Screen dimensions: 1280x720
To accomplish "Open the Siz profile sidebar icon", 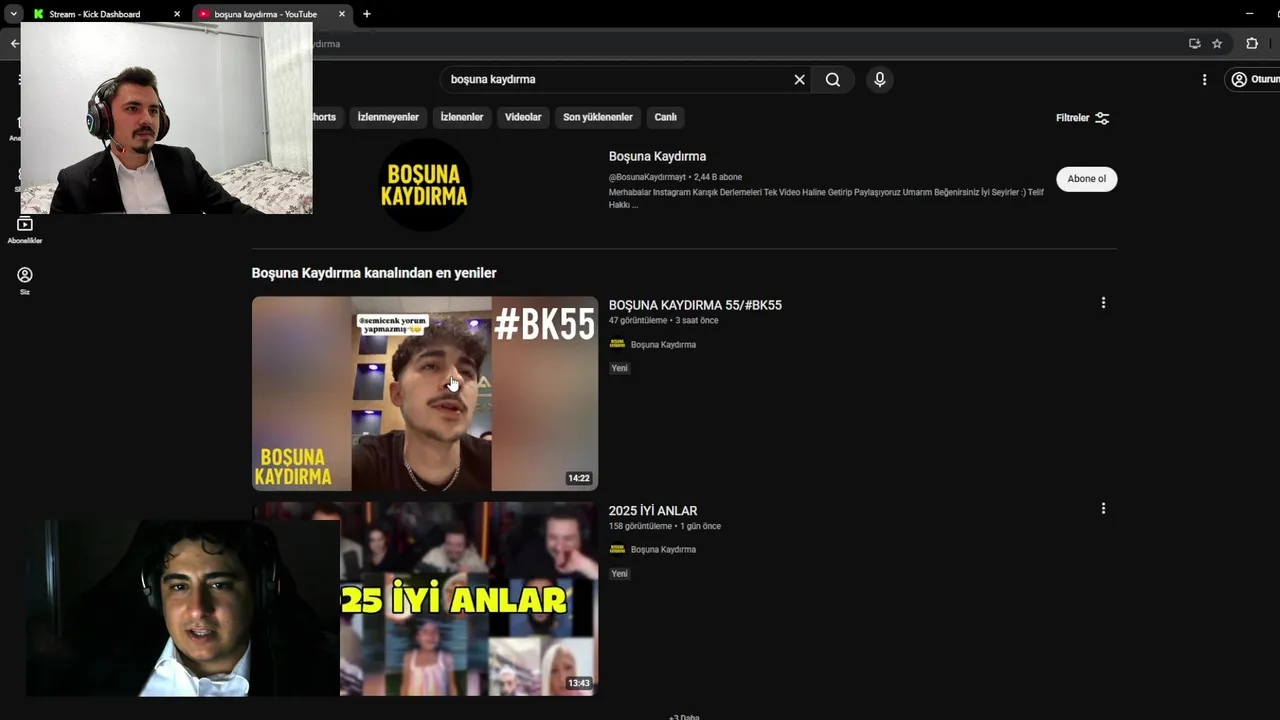I will pyautogui.click(x=25, y=281).
